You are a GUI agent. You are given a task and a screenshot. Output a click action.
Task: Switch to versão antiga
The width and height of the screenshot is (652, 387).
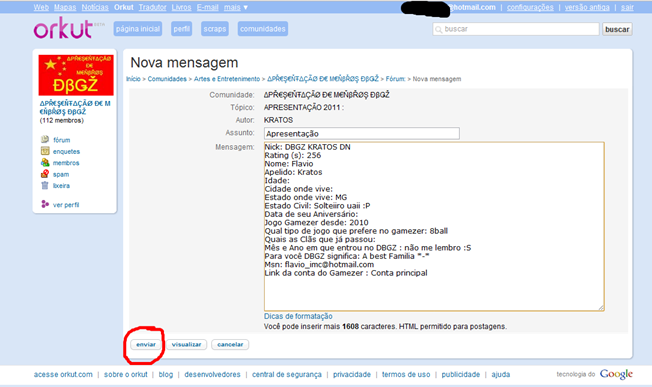pyautogui.click(x=587, y=7)
